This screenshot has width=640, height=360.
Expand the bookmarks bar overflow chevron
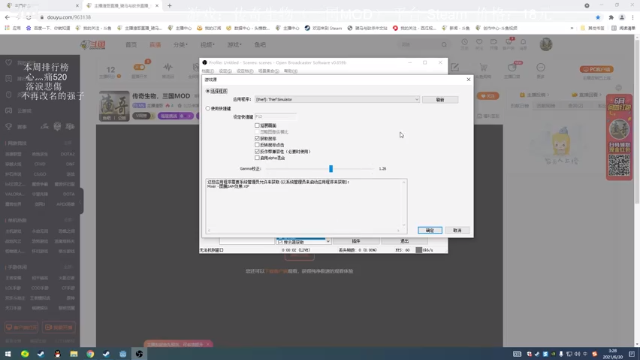571,28
